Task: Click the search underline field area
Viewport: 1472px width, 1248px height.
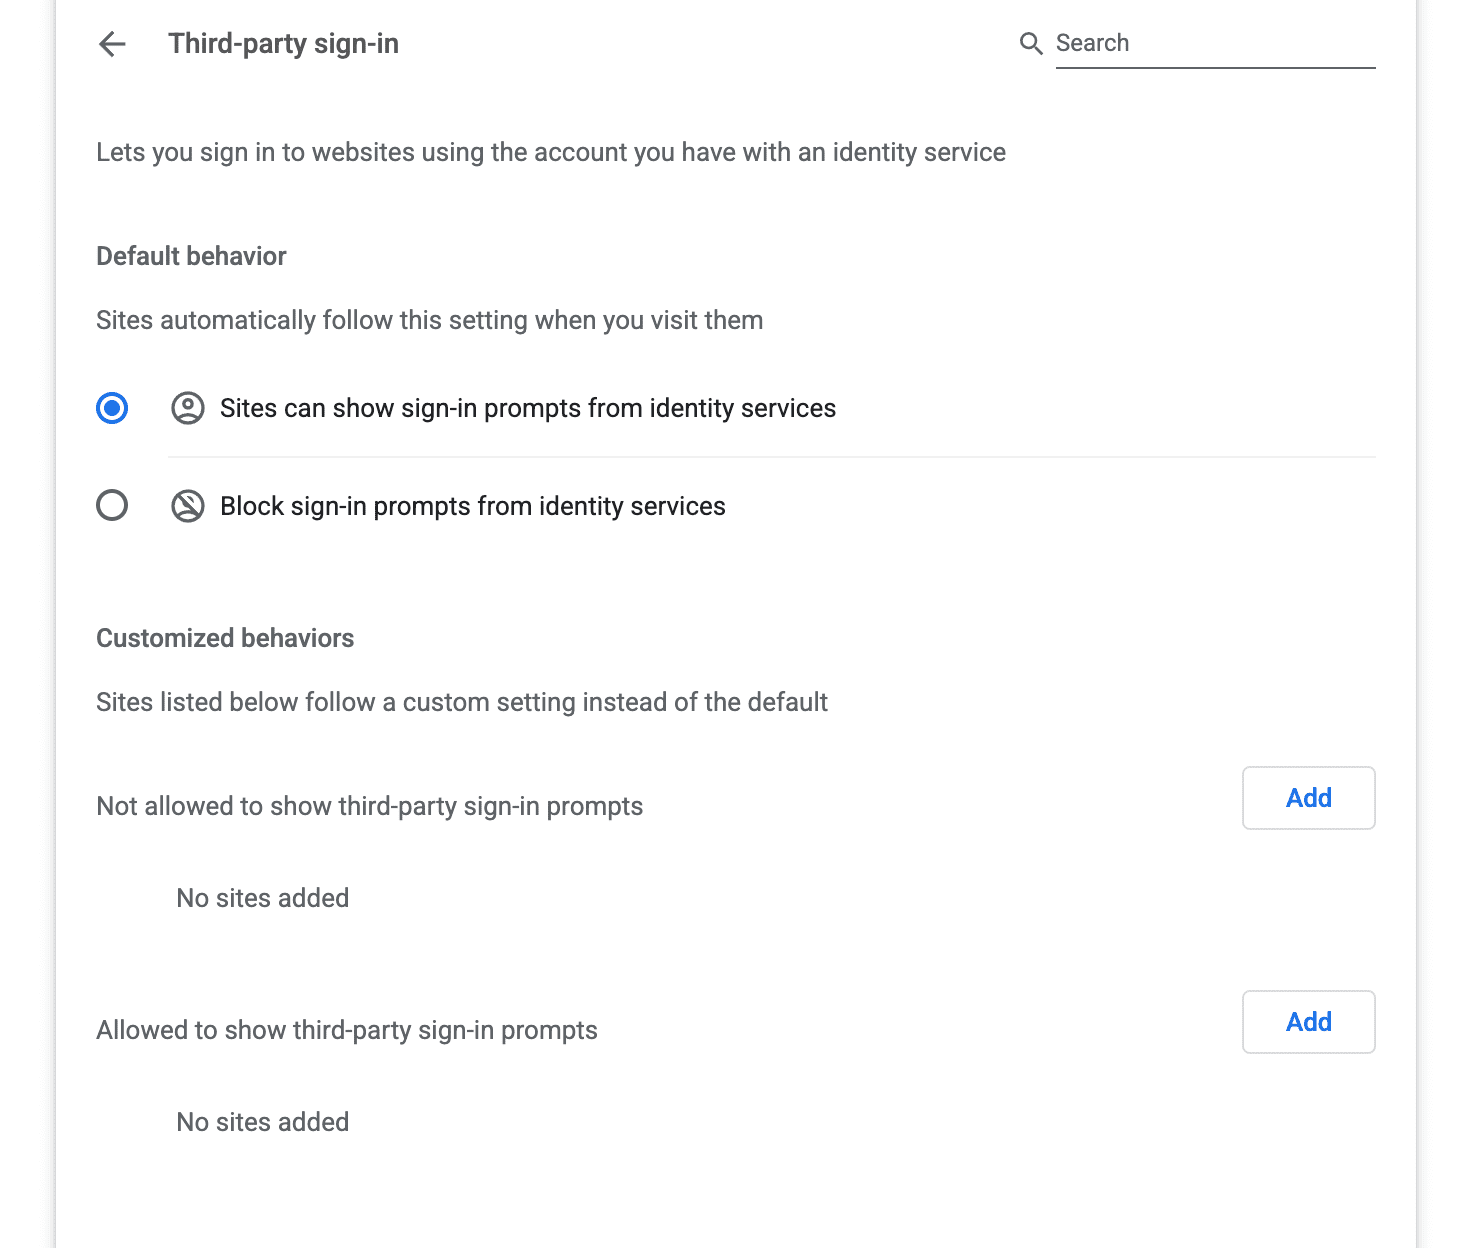Action: click(1215, 60)
